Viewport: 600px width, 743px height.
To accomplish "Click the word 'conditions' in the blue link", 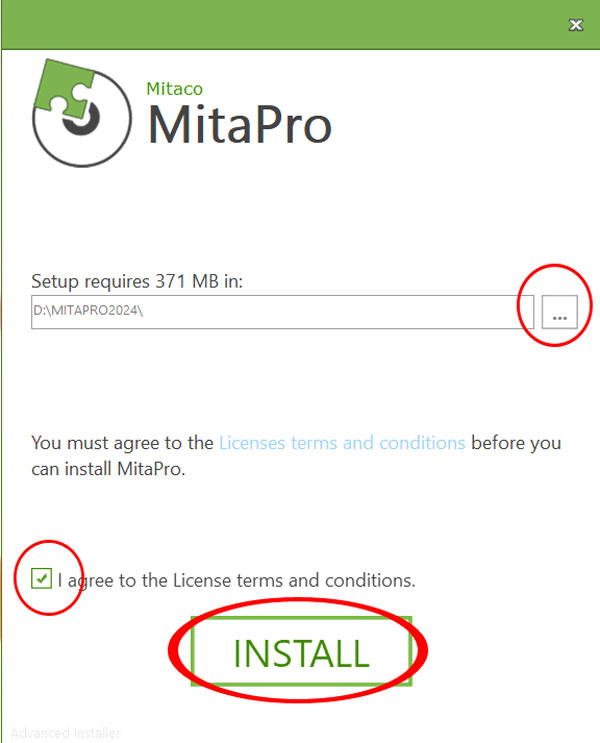I will point(422,443).
